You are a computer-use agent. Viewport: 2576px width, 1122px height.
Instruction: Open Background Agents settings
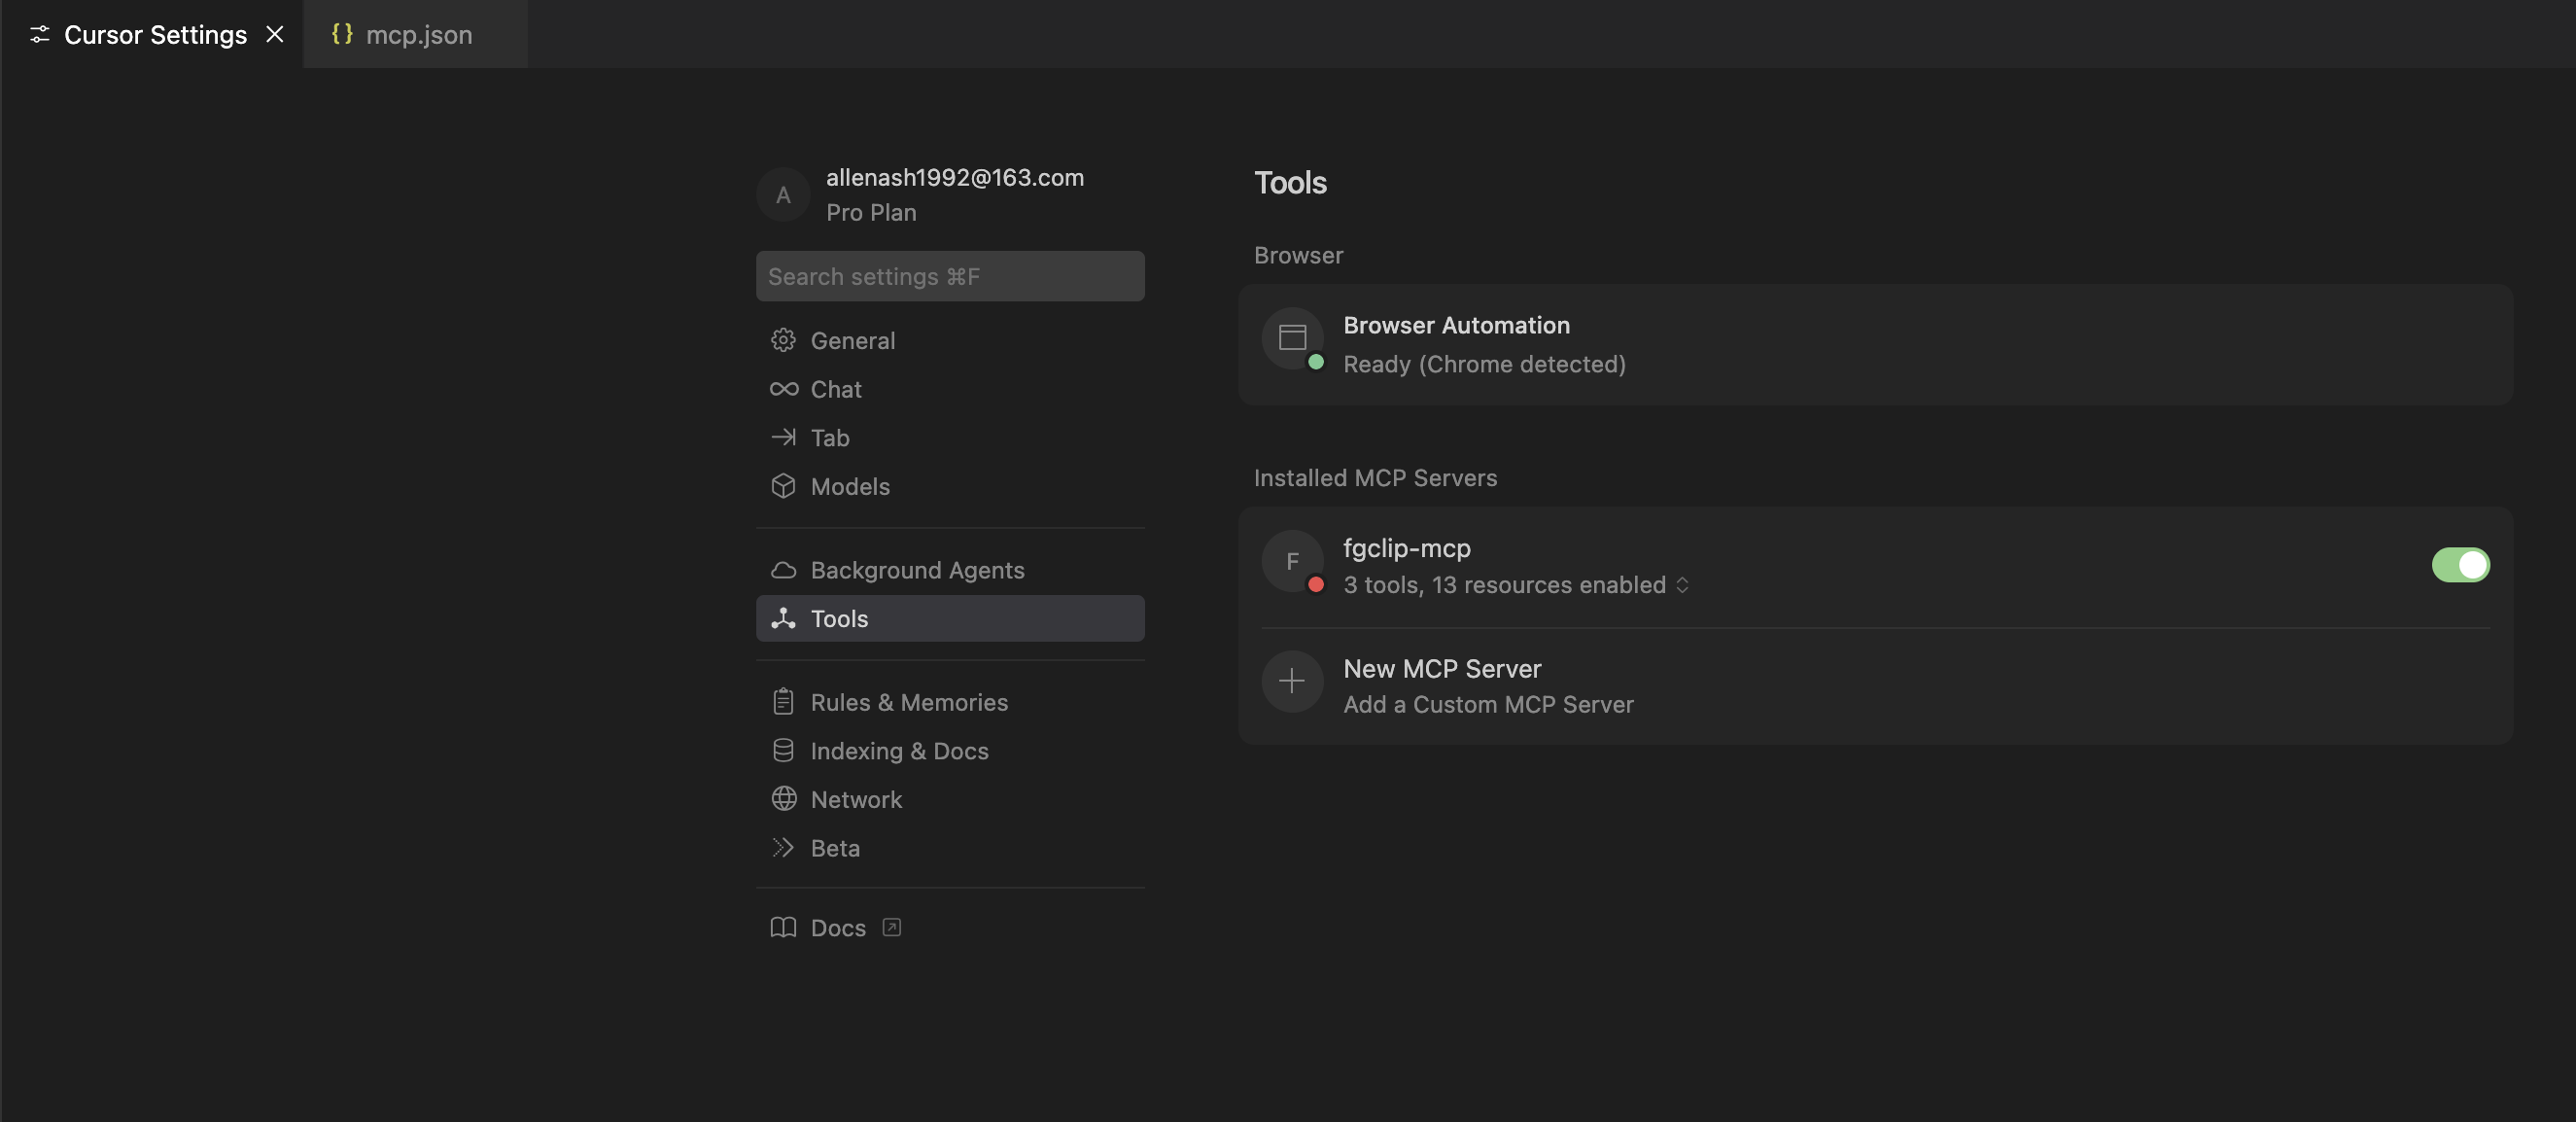(950, 570)
